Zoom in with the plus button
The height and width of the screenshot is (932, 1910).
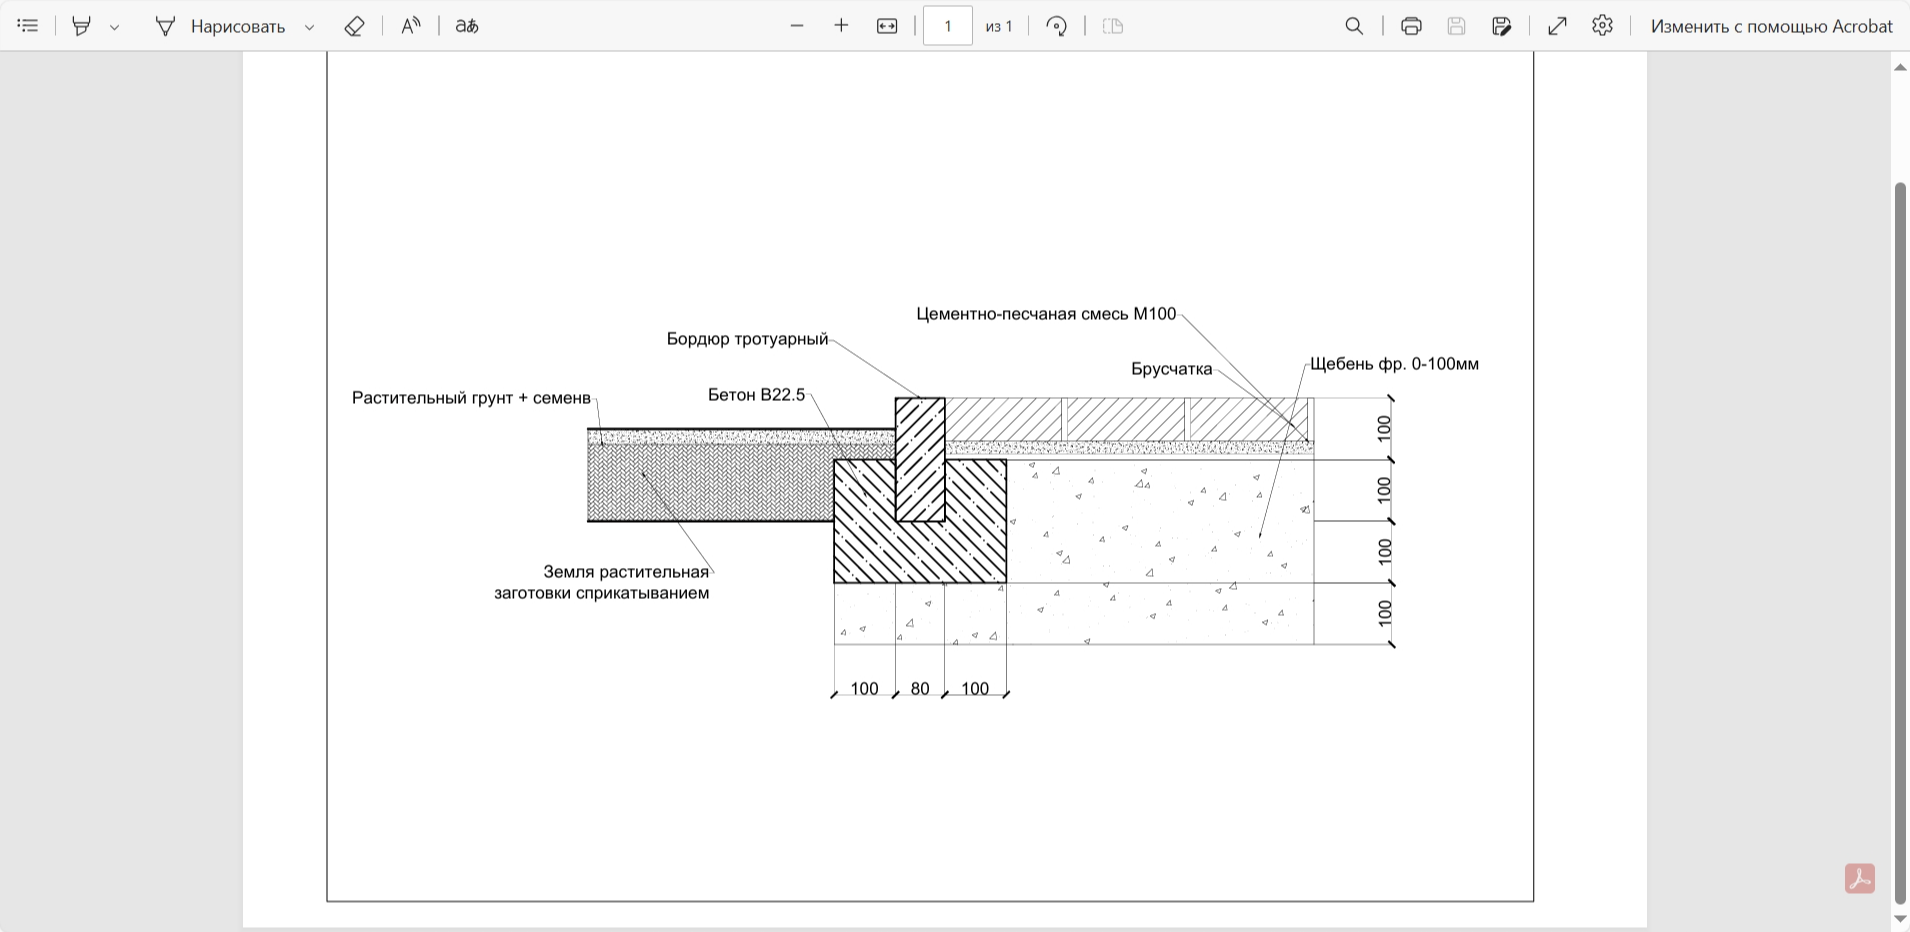841,26
